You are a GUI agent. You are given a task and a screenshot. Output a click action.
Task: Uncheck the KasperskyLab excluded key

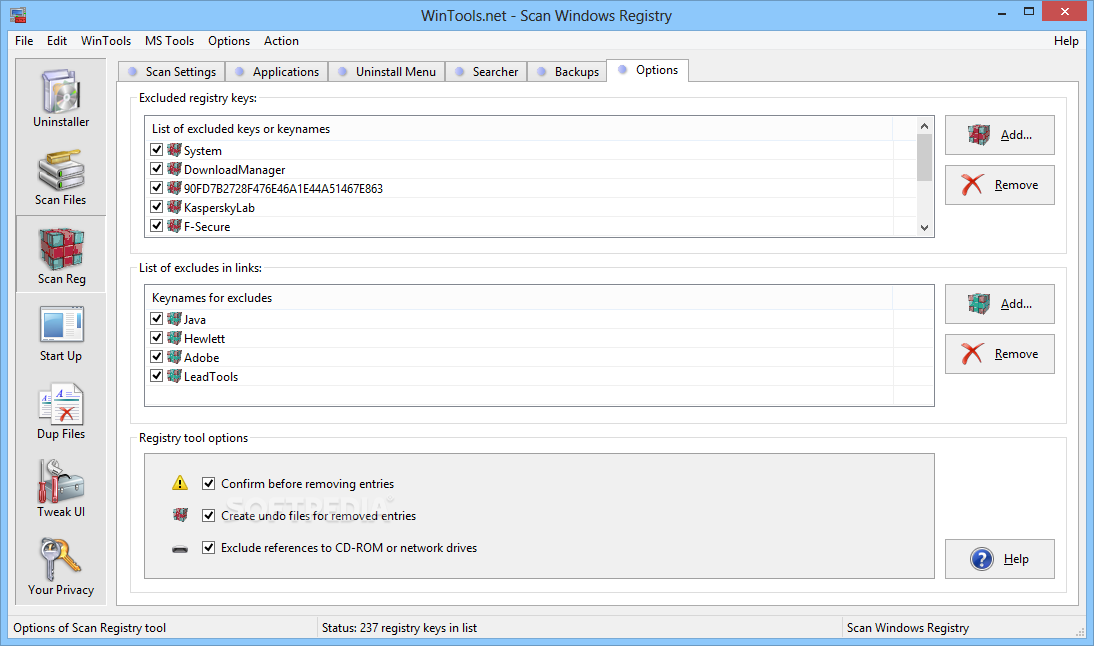[156, 207]
